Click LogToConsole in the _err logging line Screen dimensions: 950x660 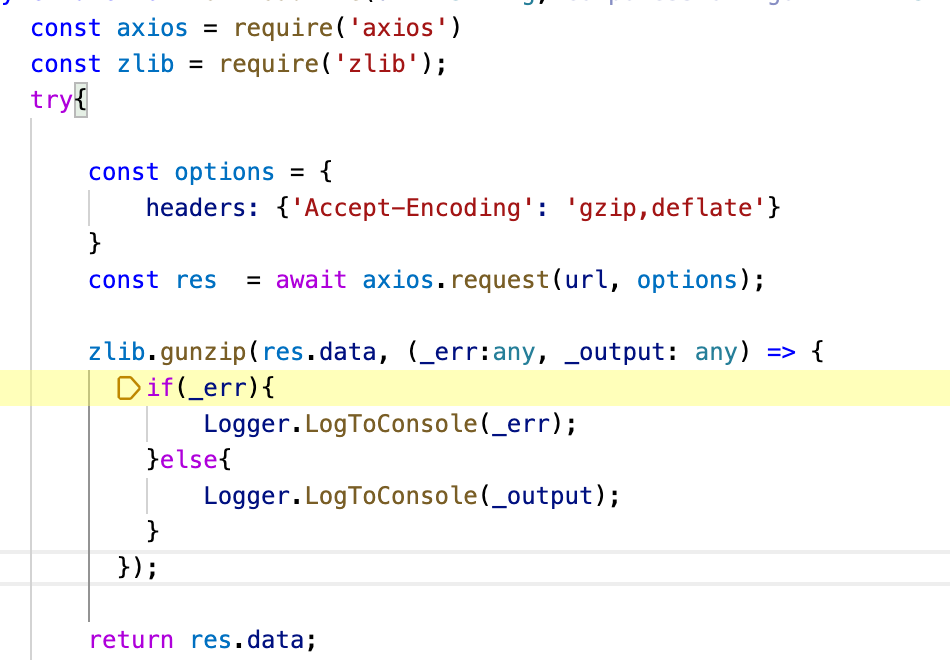[x=391, y=424]
